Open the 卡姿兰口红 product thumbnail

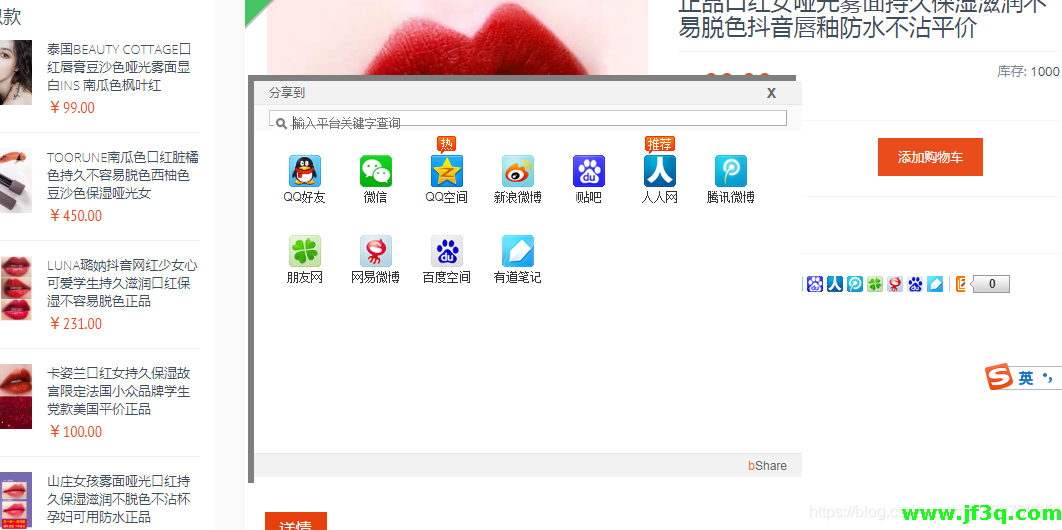(16, 396)
